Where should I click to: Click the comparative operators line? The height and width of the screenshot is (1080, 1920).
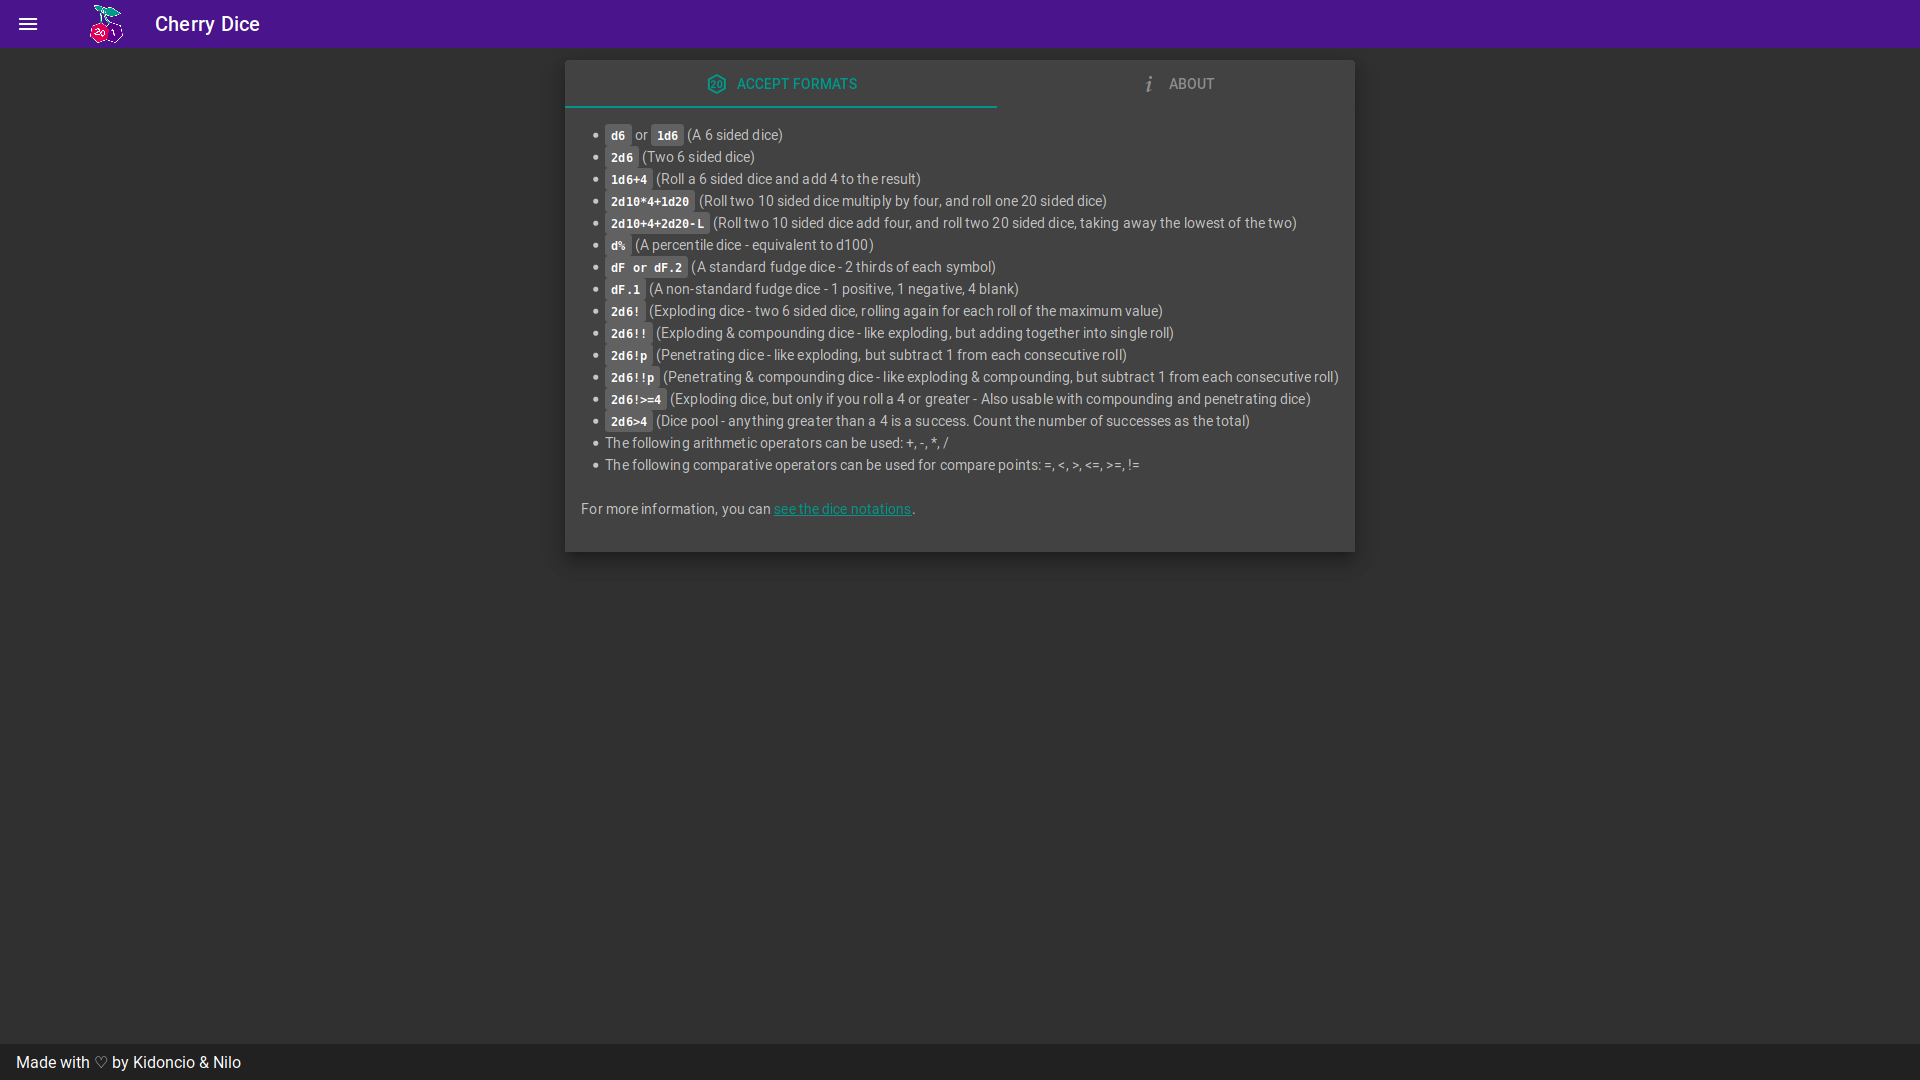872,465
